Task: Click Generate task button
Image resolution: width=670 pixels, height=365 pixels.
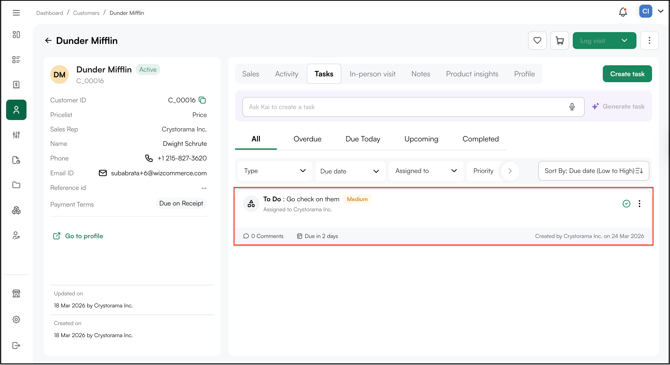Action: tap(618, 106)
